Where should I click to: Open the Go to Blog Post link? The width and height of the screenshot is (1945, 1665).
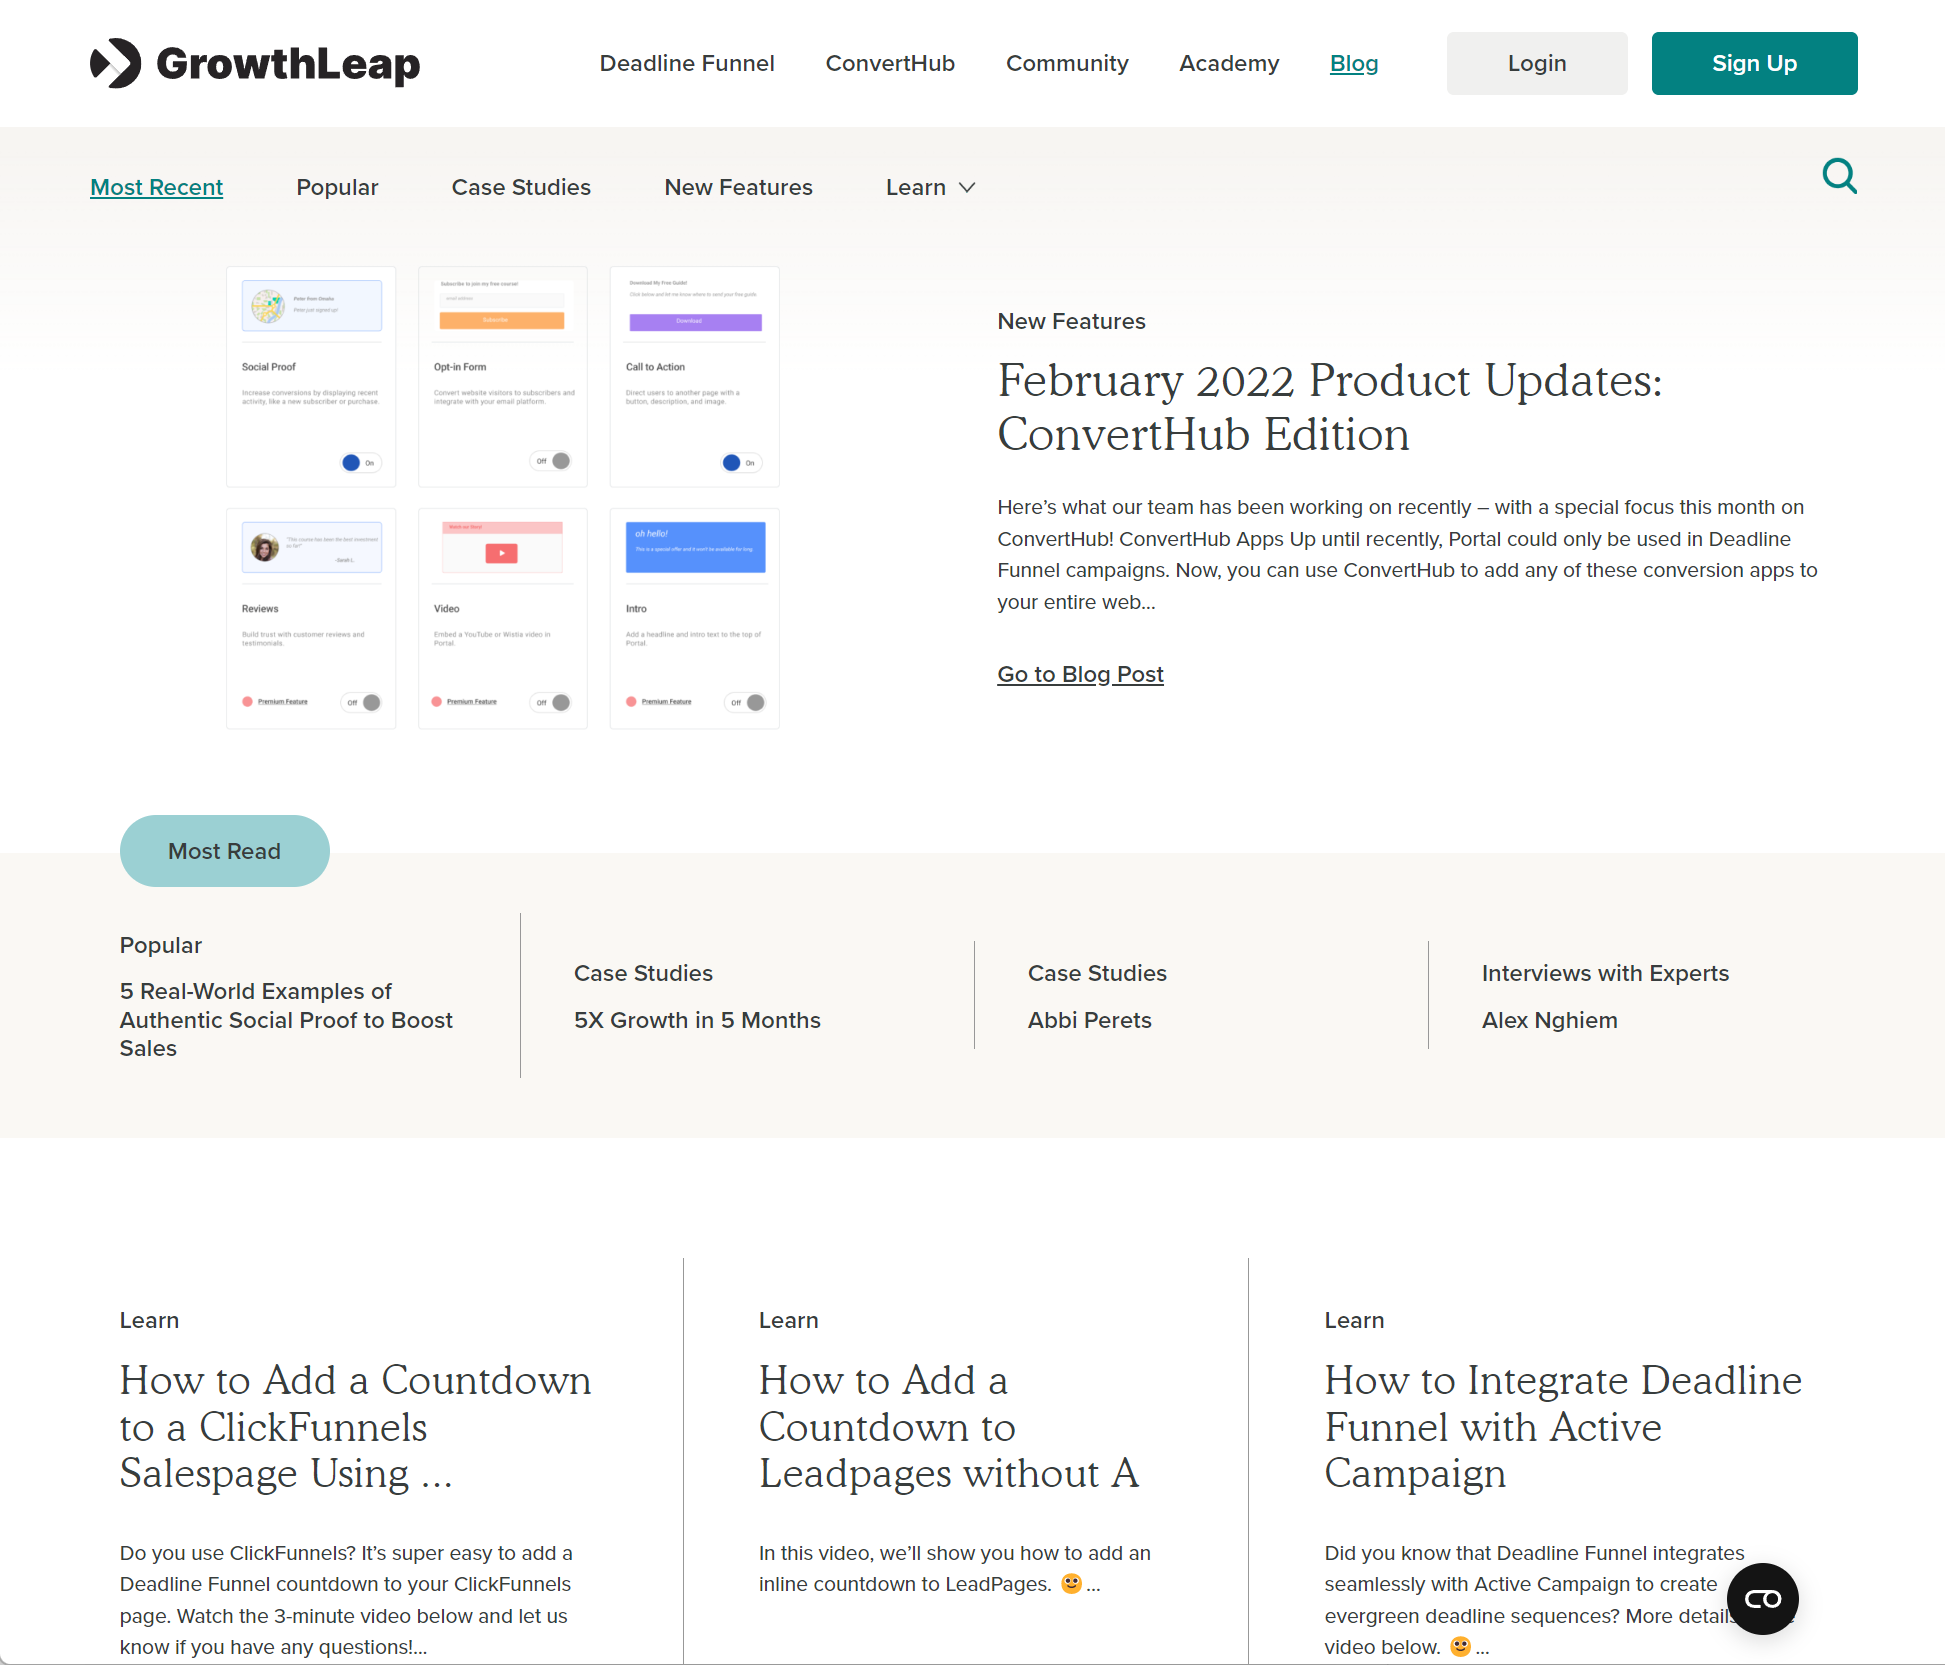tap(1080, 674)
